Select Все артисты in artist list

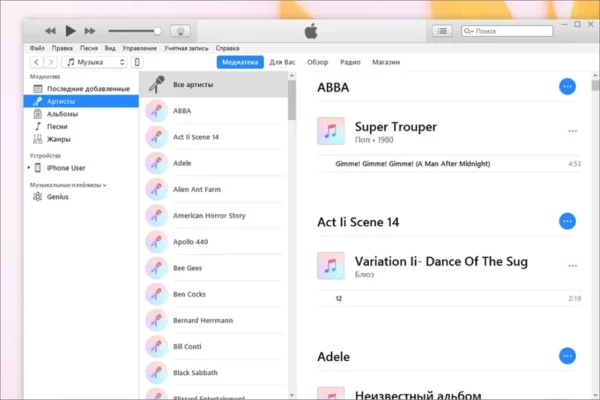click(213, 85)
